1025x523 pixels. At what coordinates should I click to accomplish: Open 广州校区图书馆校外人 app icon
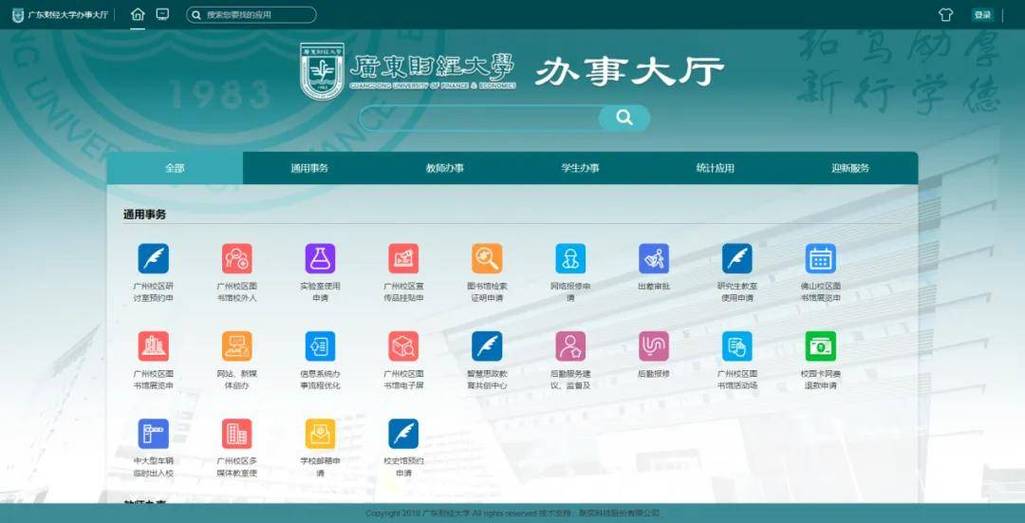pyautogui.click(x=237, y=258)
